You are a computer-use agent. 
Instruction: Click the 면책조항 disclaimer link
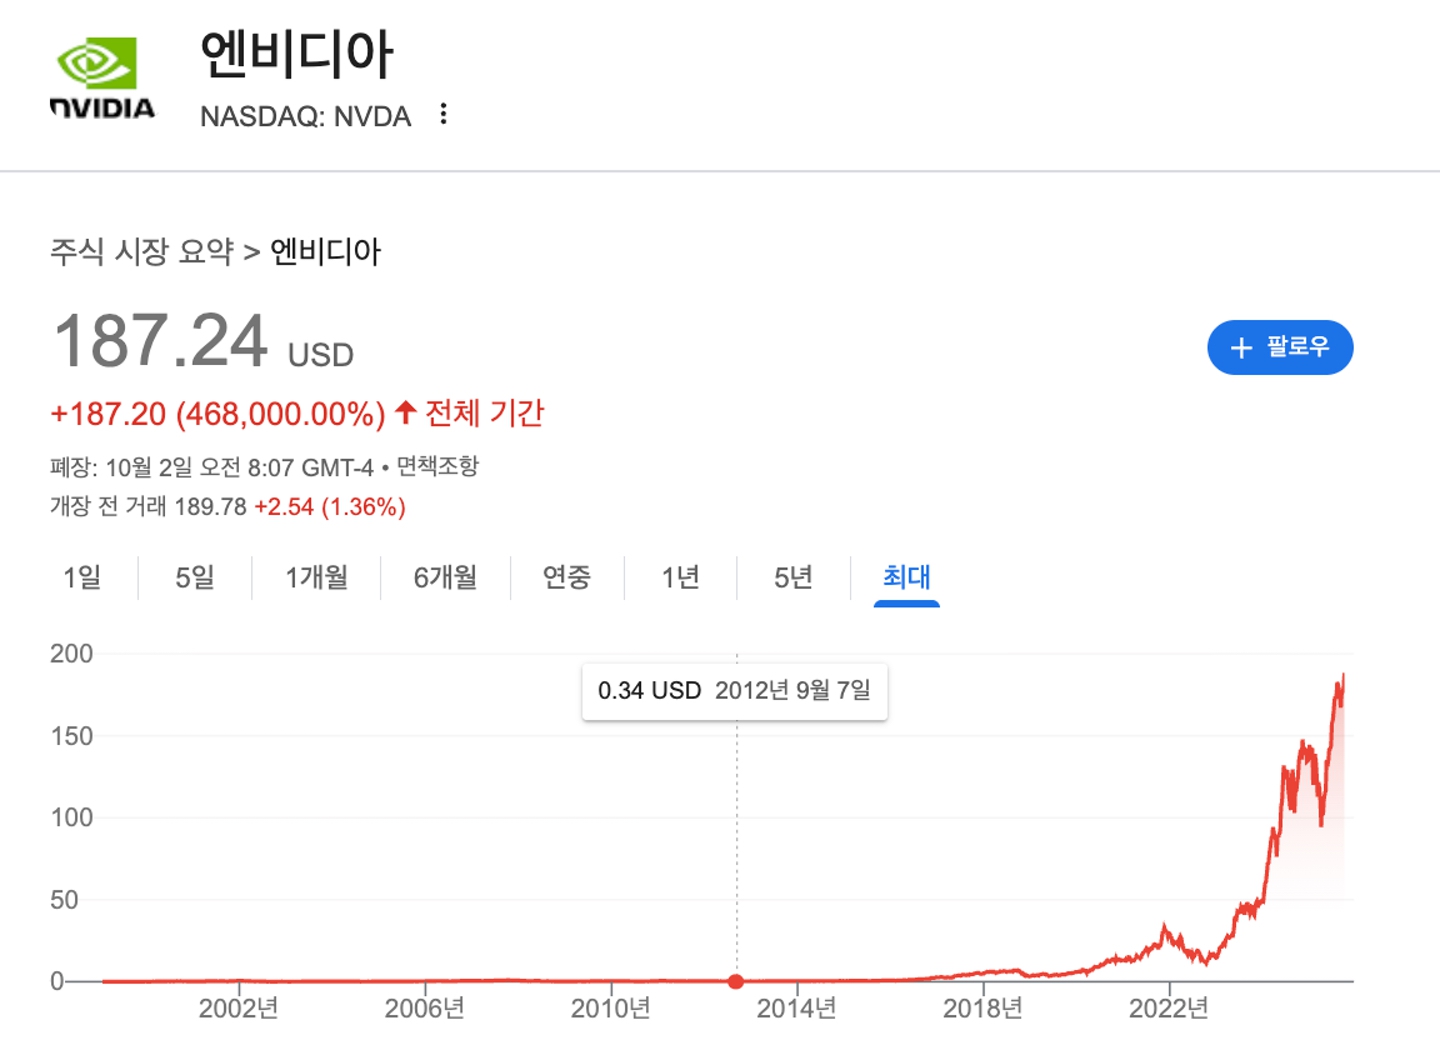pos(438,467)
